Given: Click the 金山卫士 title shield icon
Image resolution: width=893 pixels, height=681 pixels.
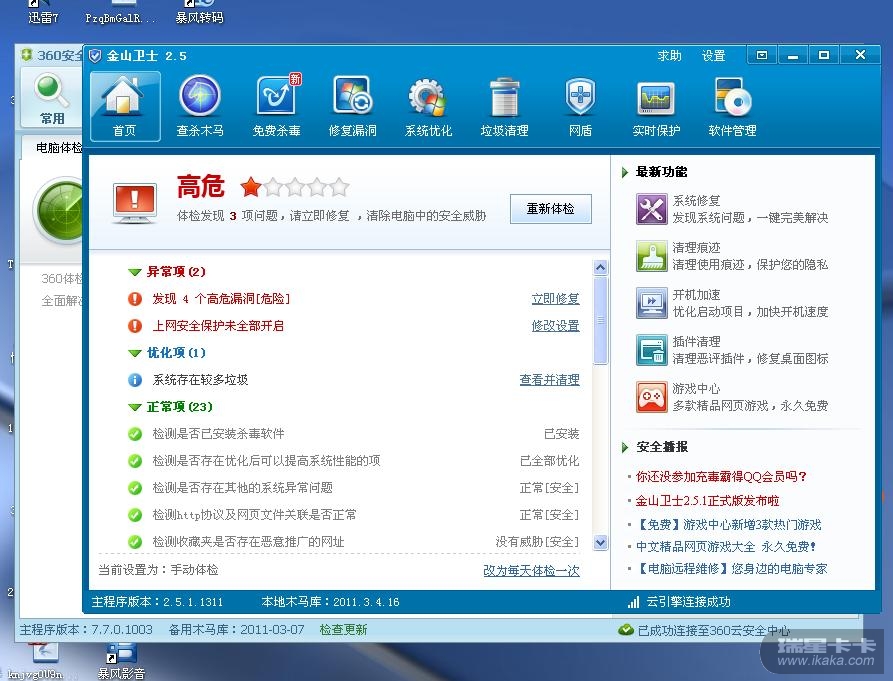Looking at the screenshot, I should (95, 56).
